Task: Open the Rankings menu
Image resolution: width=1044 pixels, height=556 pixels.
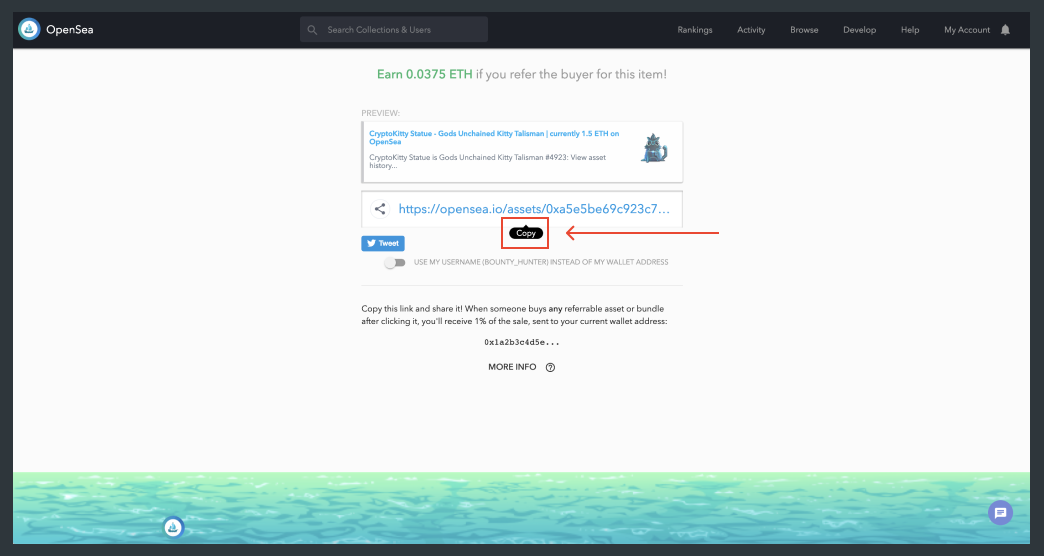Action: (x=694, y=30)
